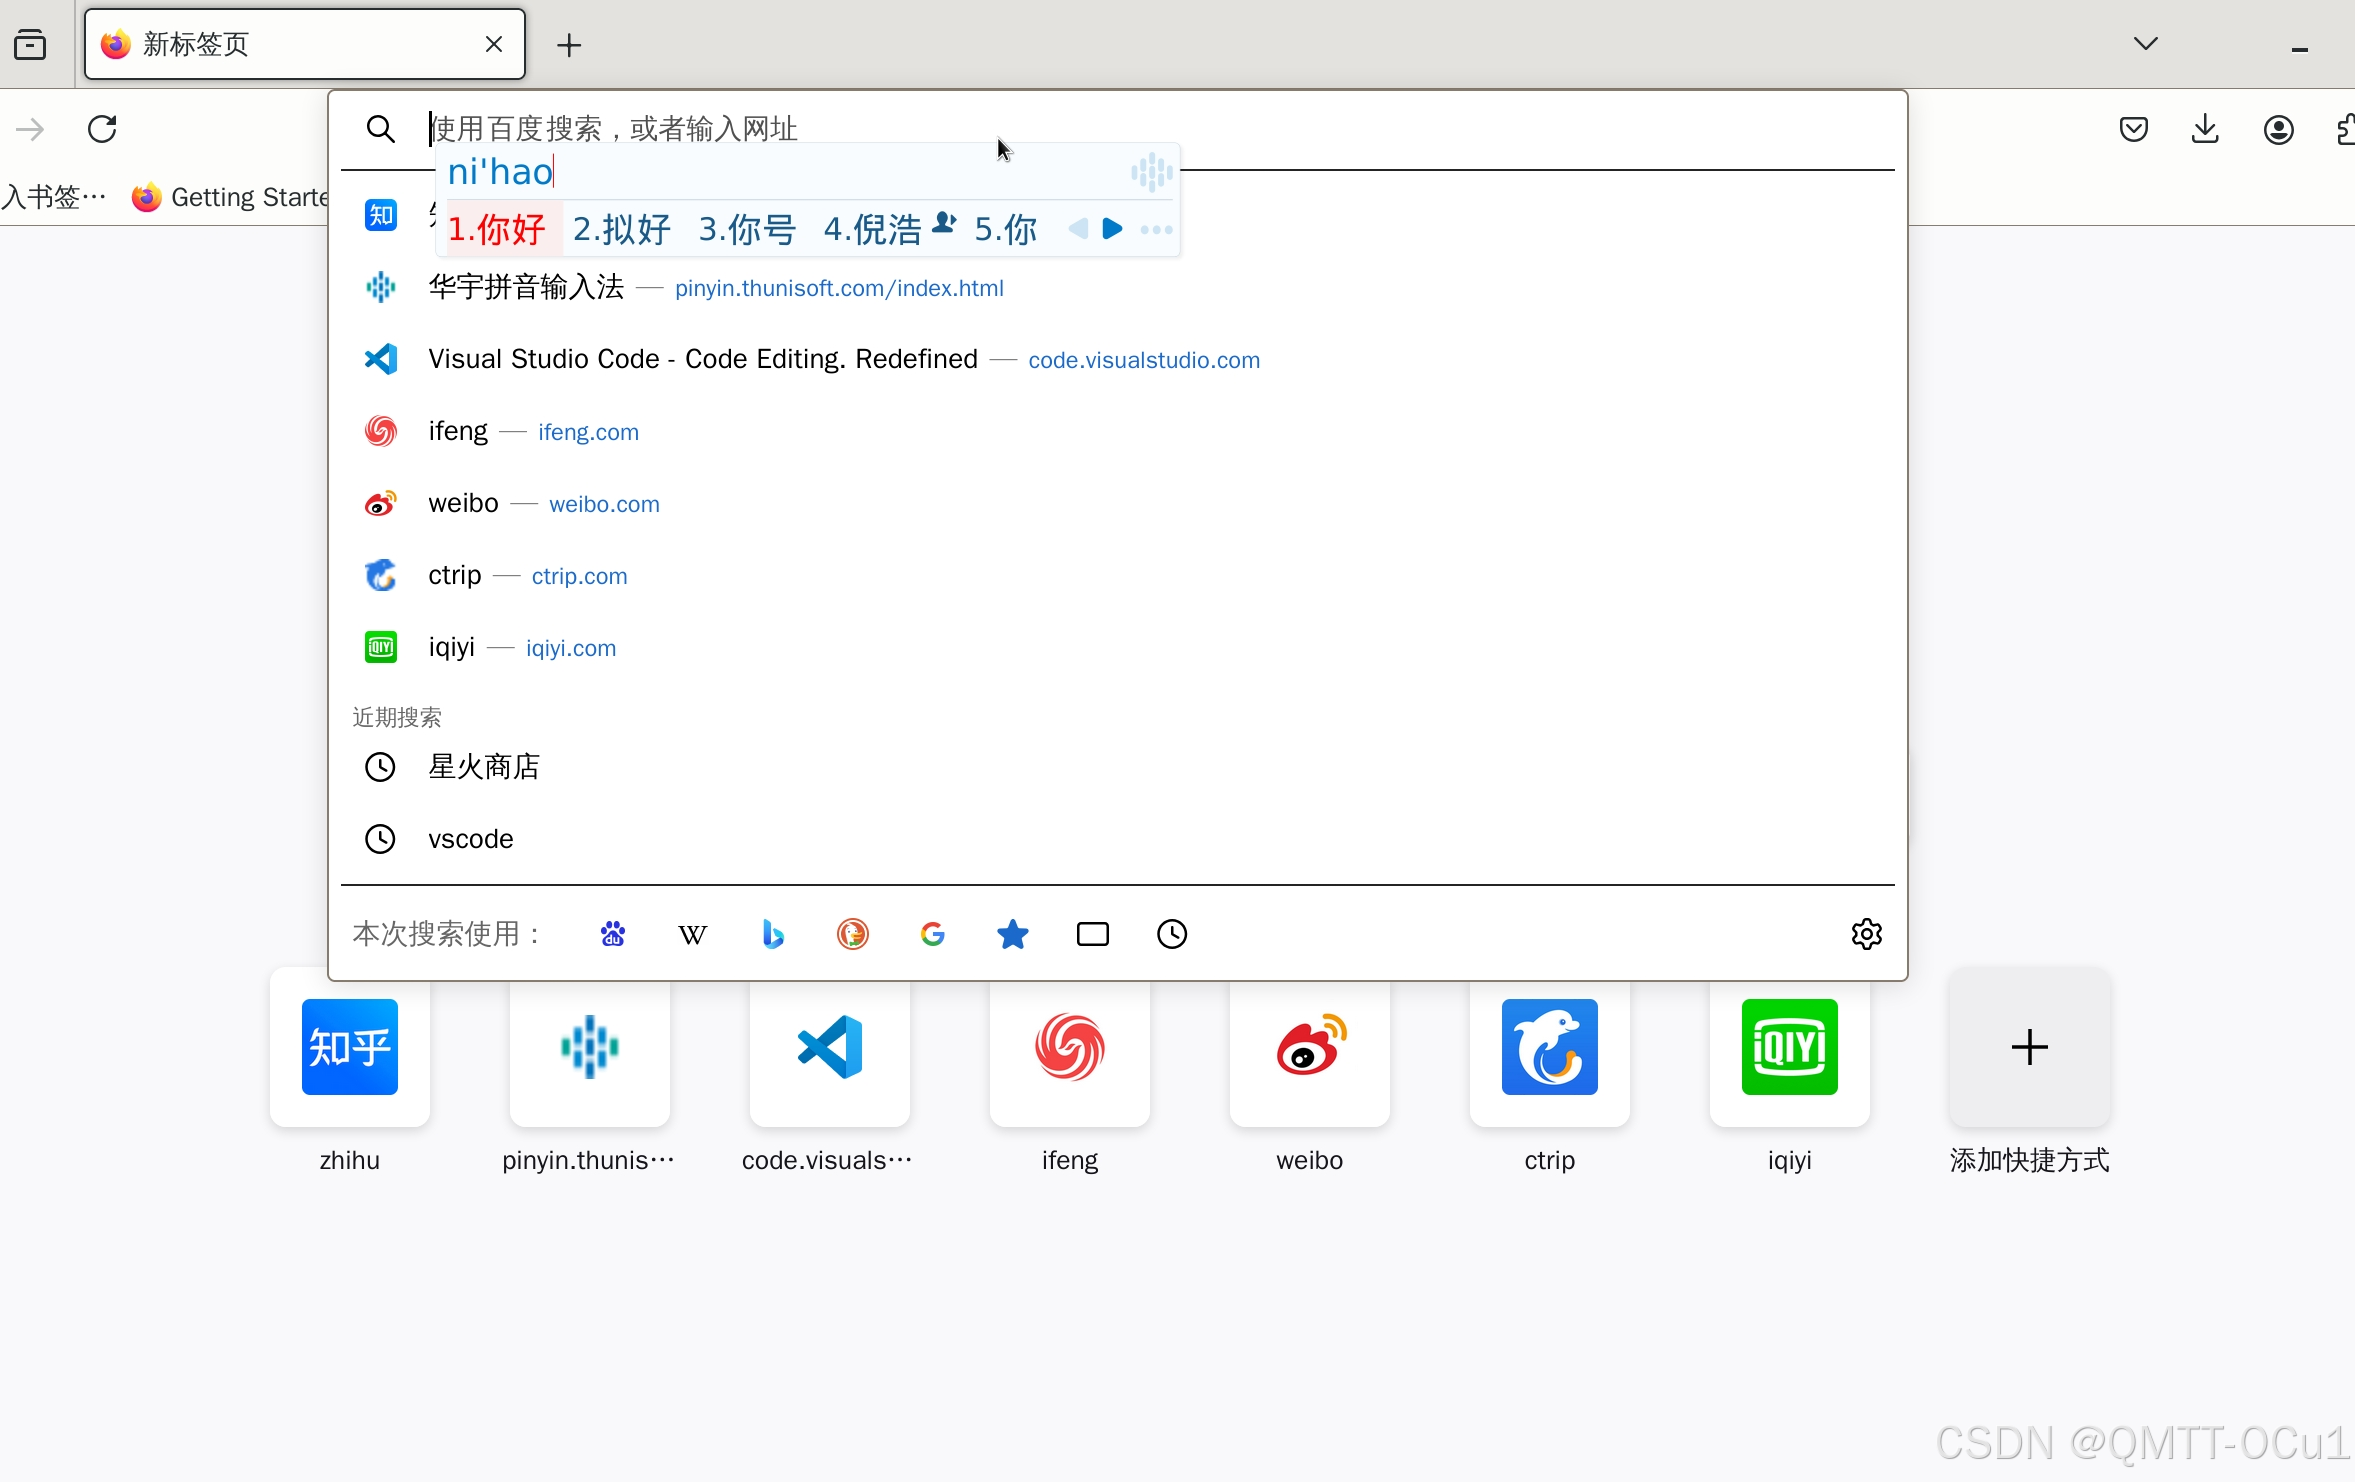Open Downloads toolbar button
The height and width of the screenshot is (1482, 2355).
(2205, 129)
